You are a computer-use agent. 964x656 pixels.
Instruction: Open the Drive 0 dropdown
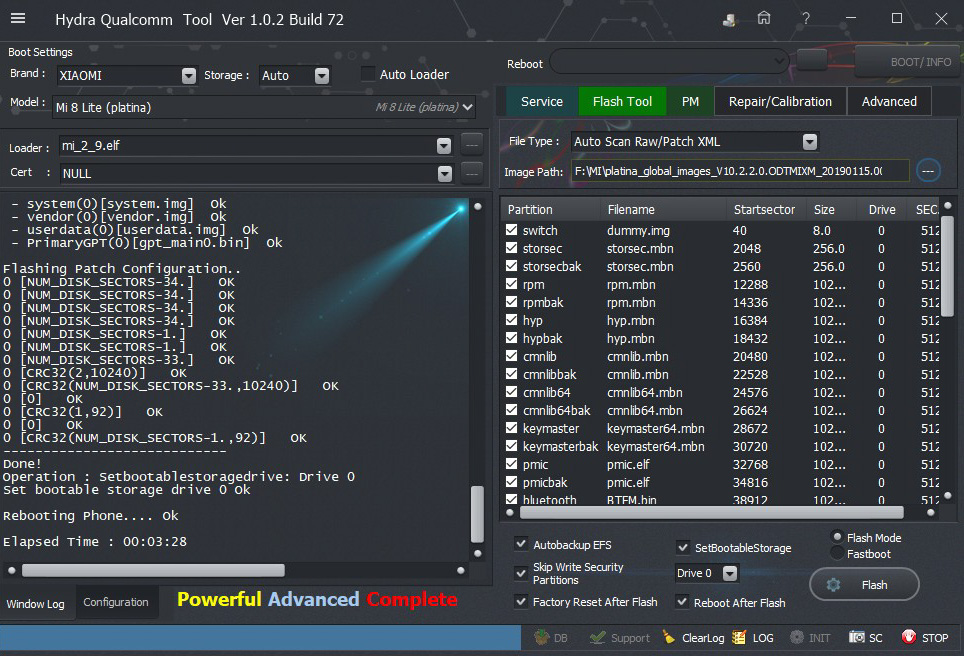coord(730,573)
